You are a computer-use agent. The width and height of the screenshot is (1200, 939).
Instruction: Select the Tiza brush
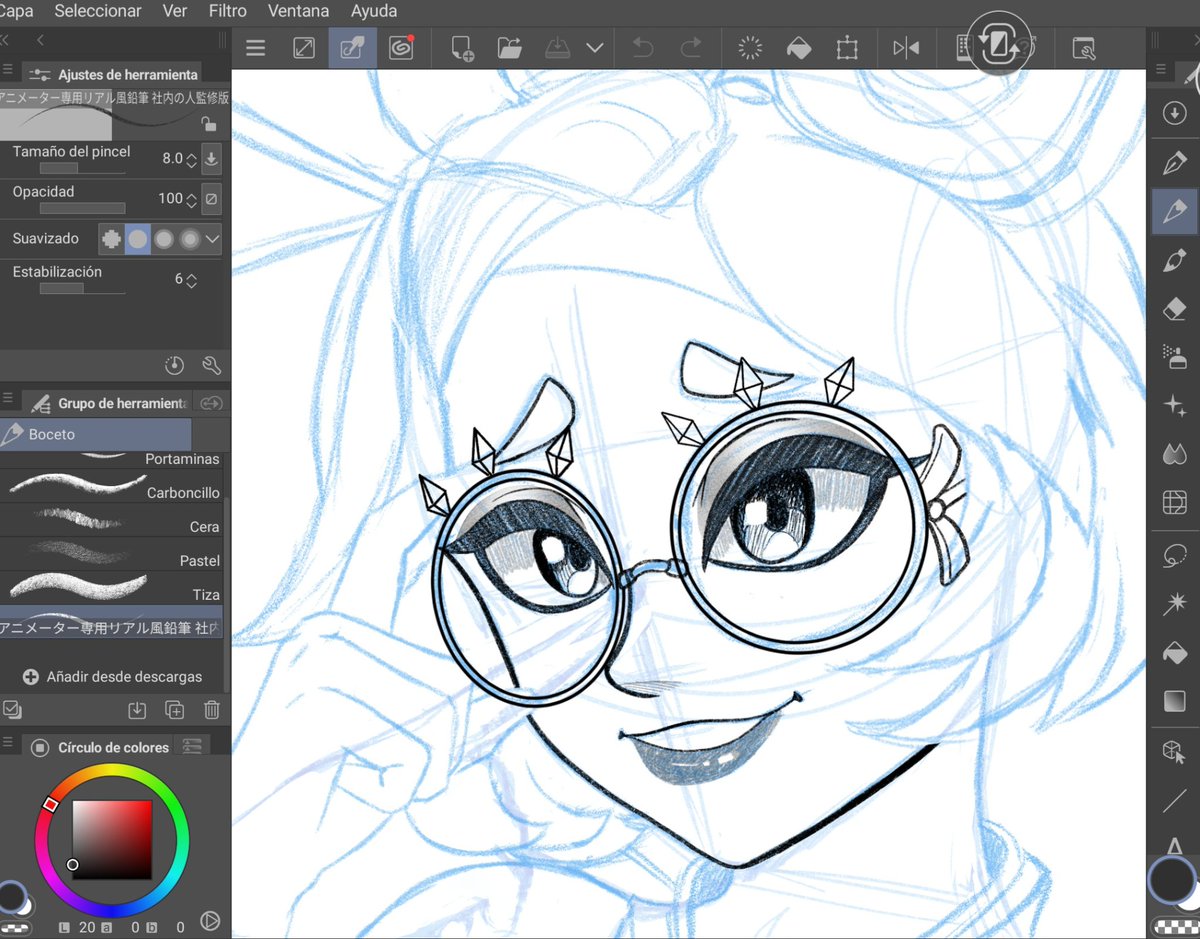pyautogui.click(x=111, y=589)
